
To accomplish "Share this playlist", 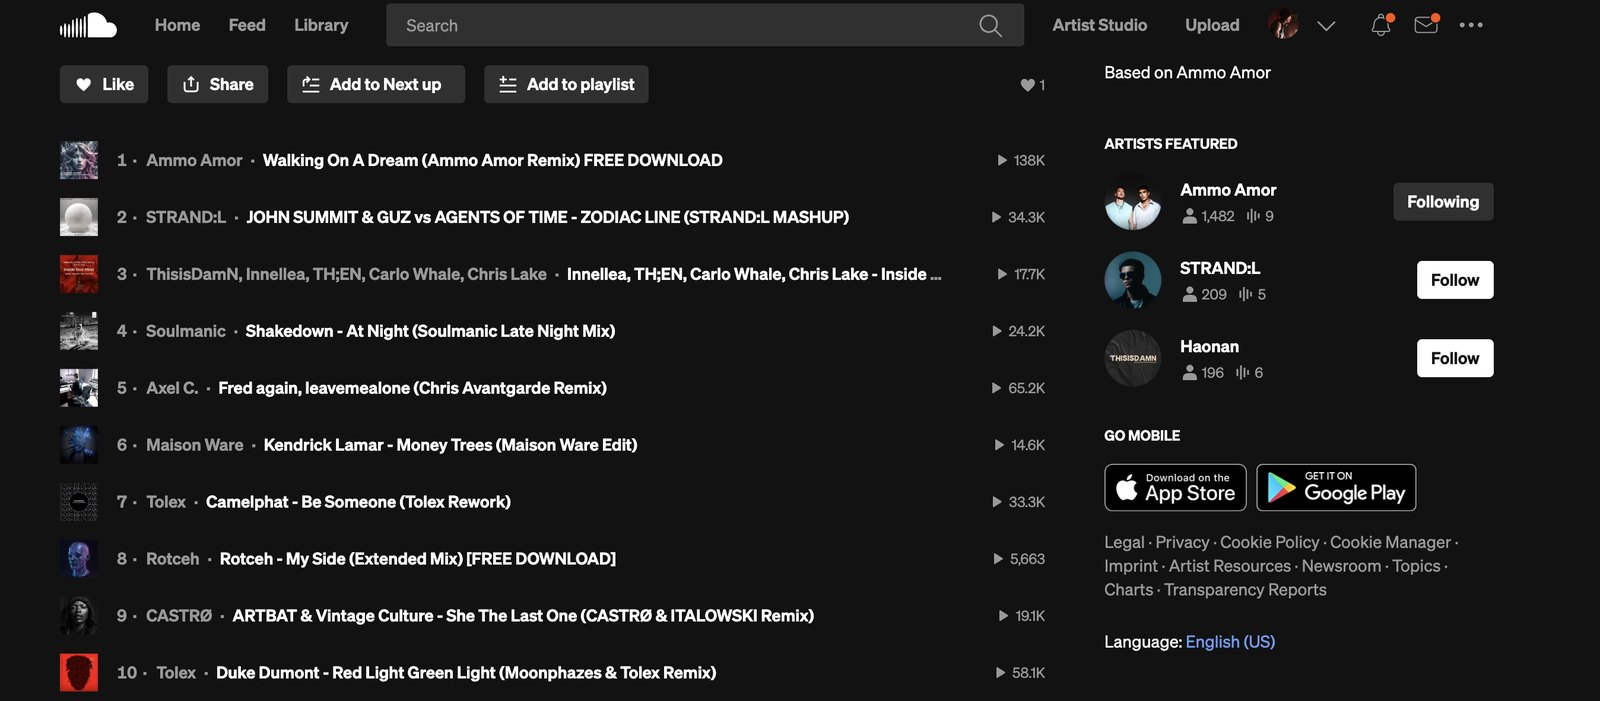I will pyautogui.click(x=218, y=84).
